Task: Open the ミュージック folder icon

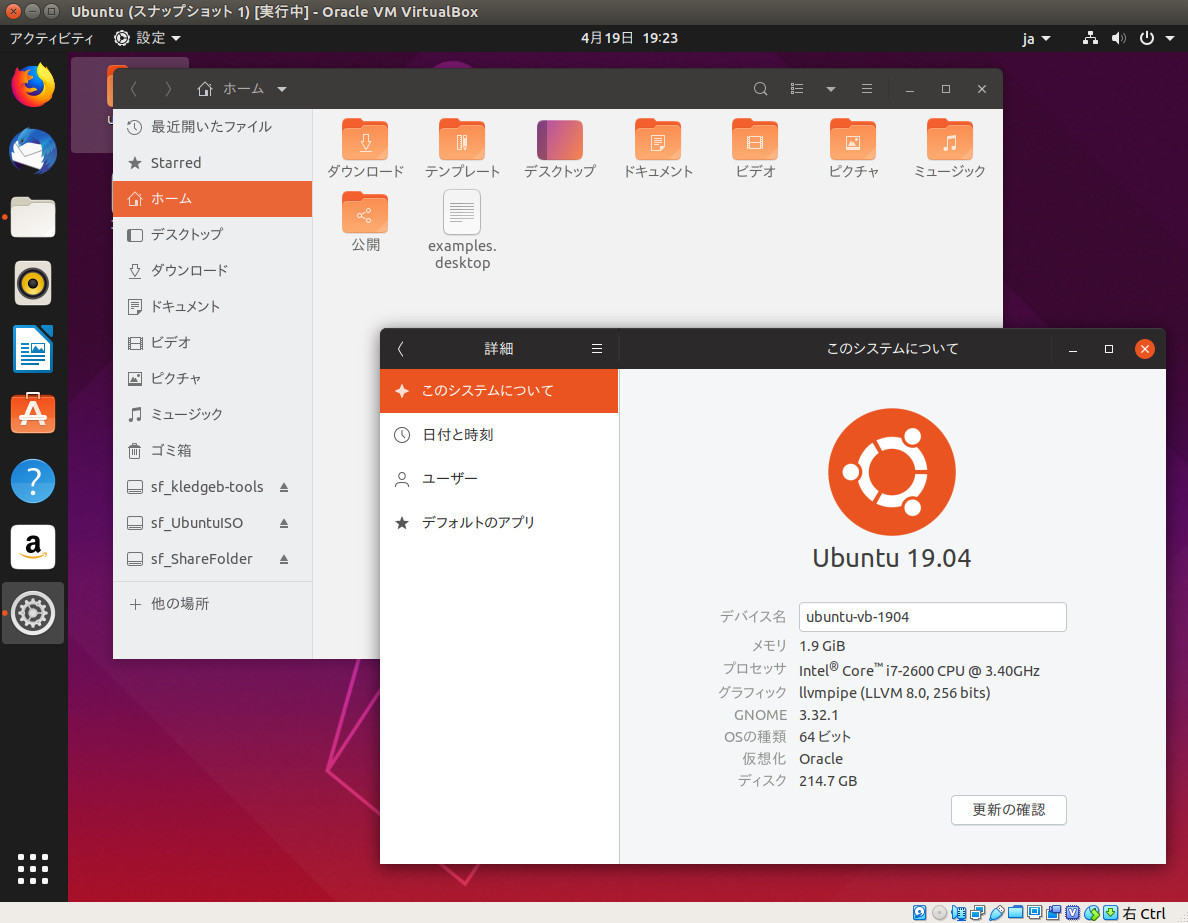Action: click(x=949, y=139)
